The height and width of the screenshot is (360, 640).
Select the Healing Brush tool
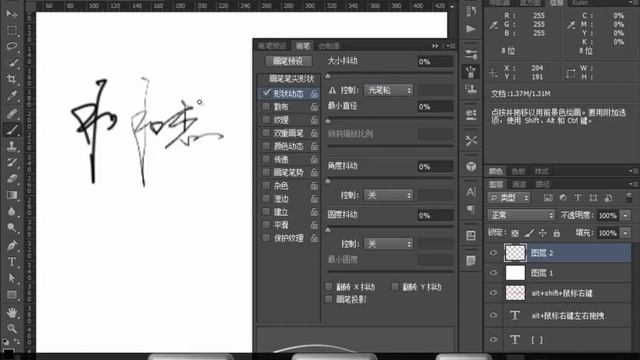coord(12,113)
